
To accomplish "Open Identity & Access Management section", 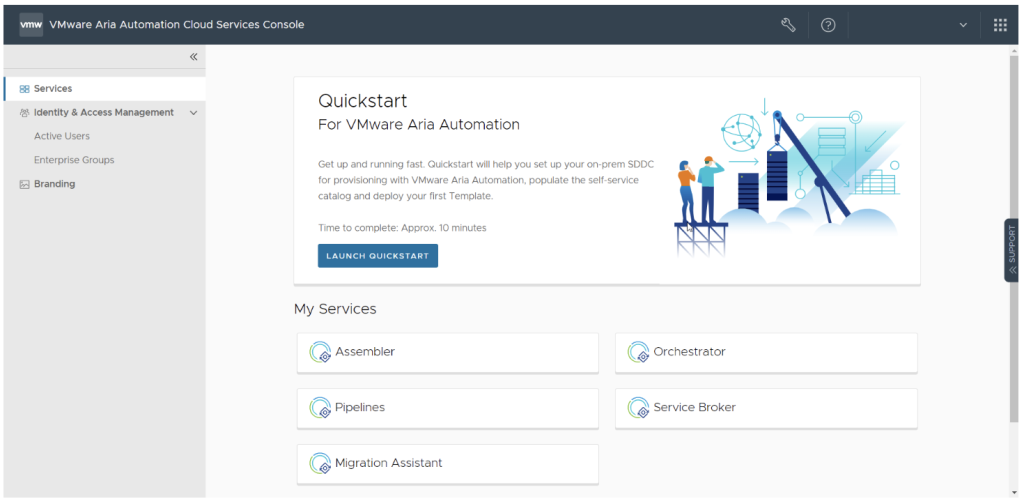I will click(104, 112).
